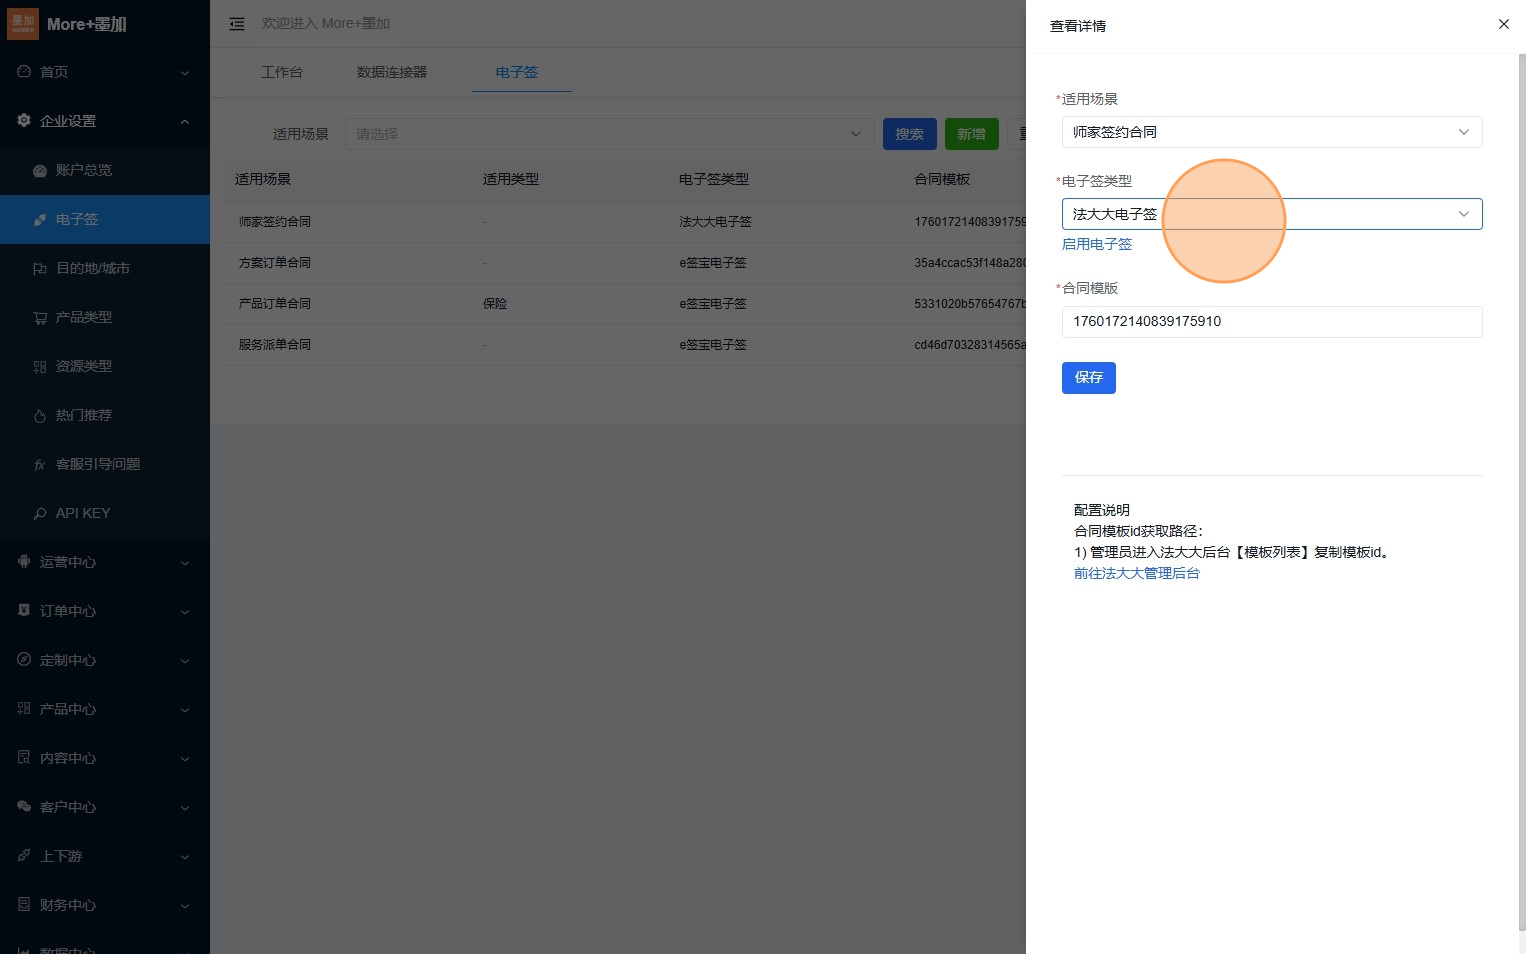Screen dimensions: 1526x954
Task: Open API KEY key icon item
Action: click(x=40, y=514)
